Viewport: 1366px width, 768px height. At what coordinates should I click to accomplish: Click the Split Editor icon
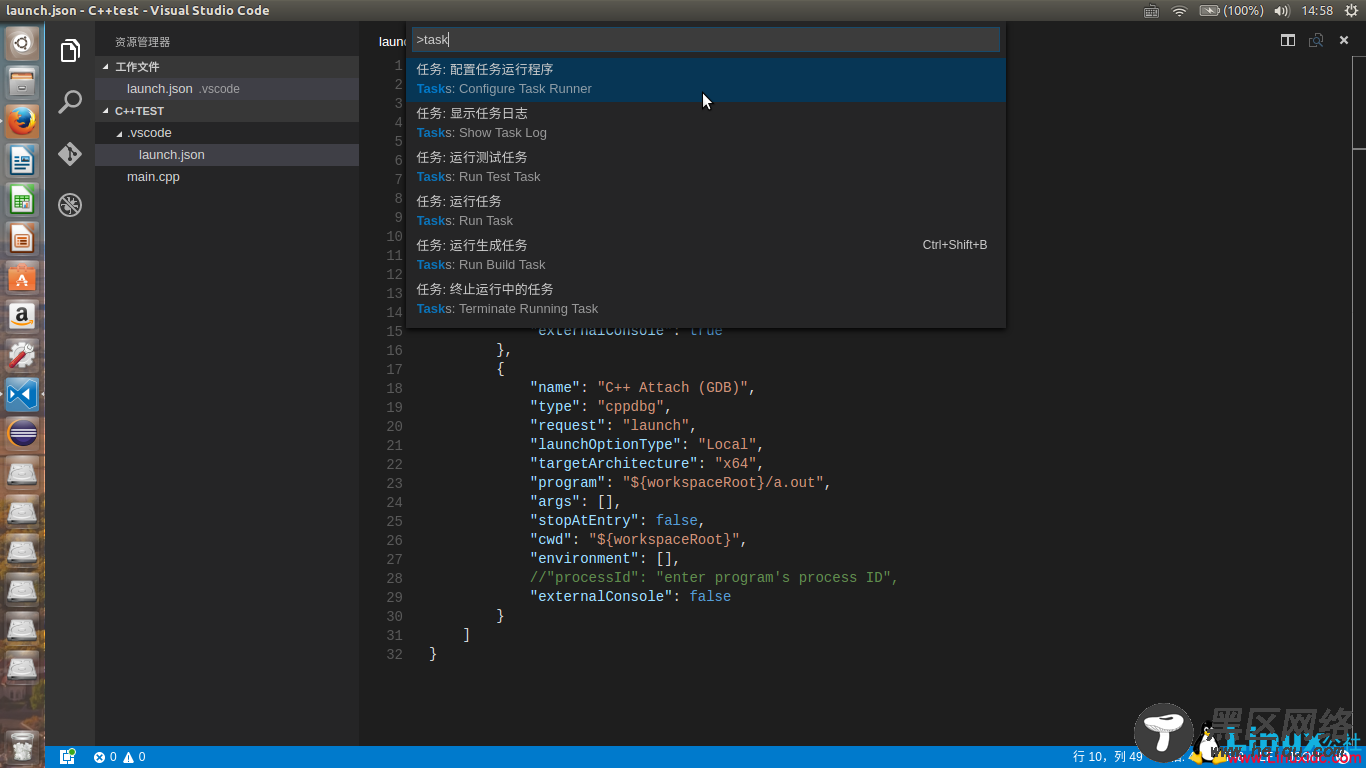pos(1288,40)
